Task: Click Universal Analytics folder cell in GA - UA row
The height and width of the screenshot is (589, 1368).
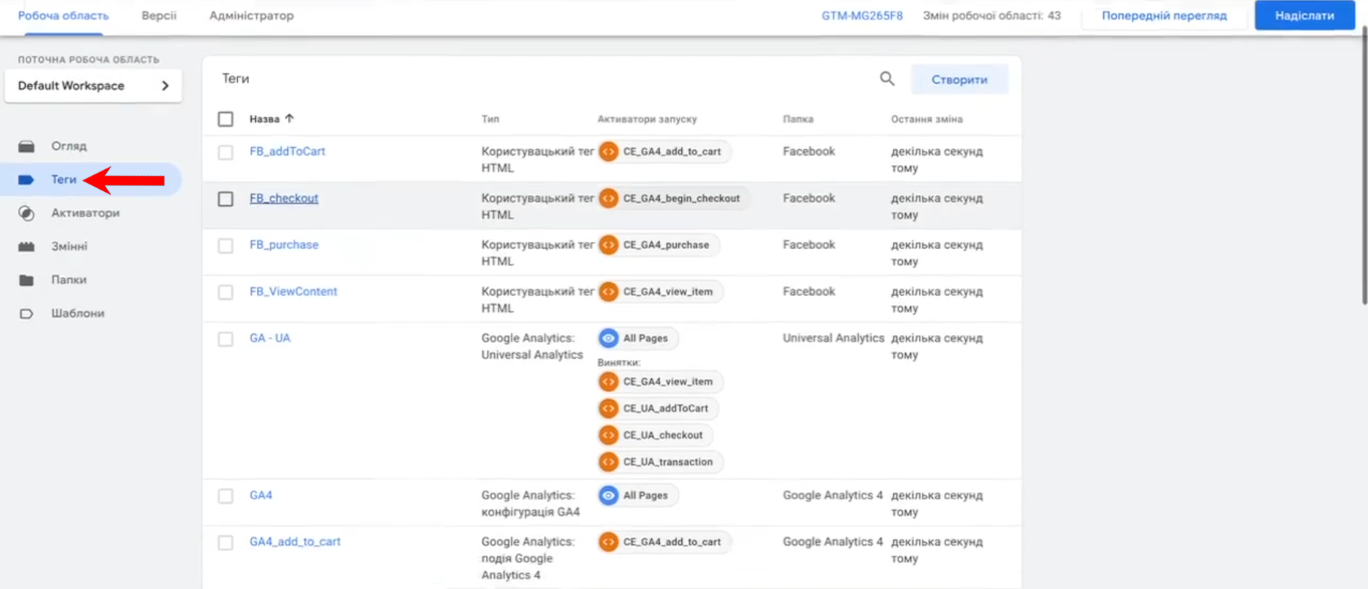Action: click(833, 338)
